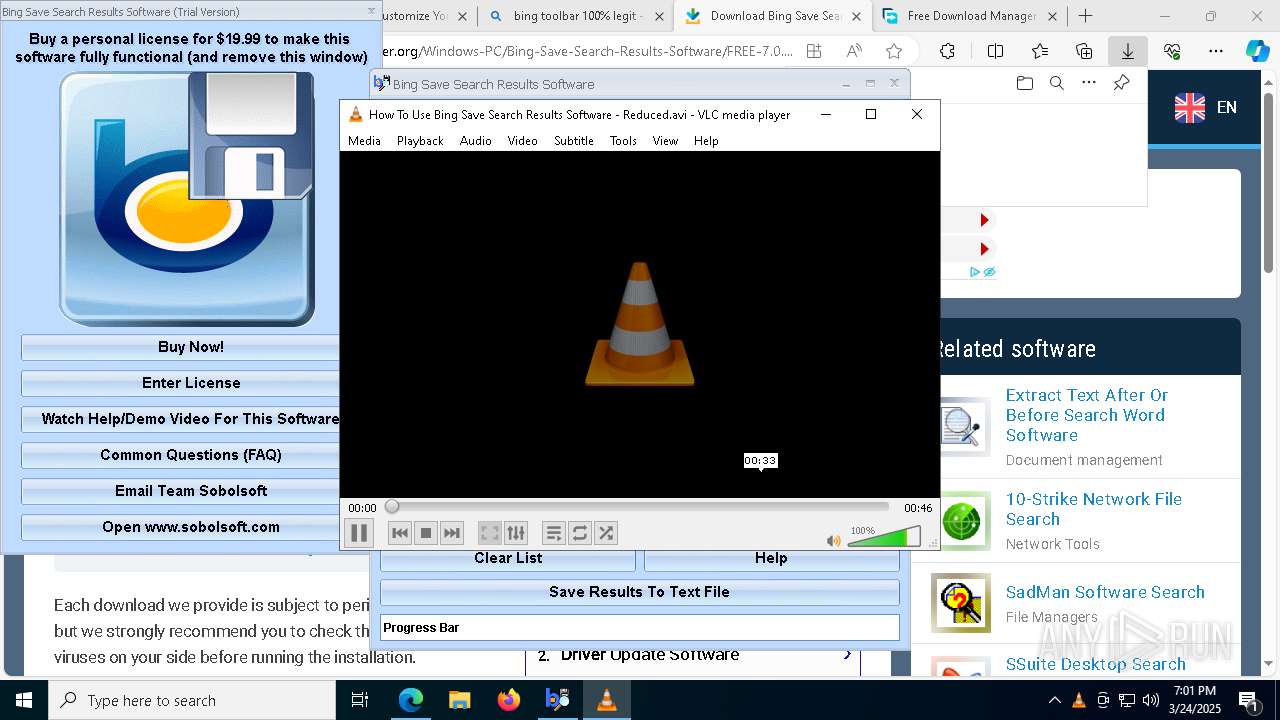Click the Clear List button
1280x720 pixels.
508,559
